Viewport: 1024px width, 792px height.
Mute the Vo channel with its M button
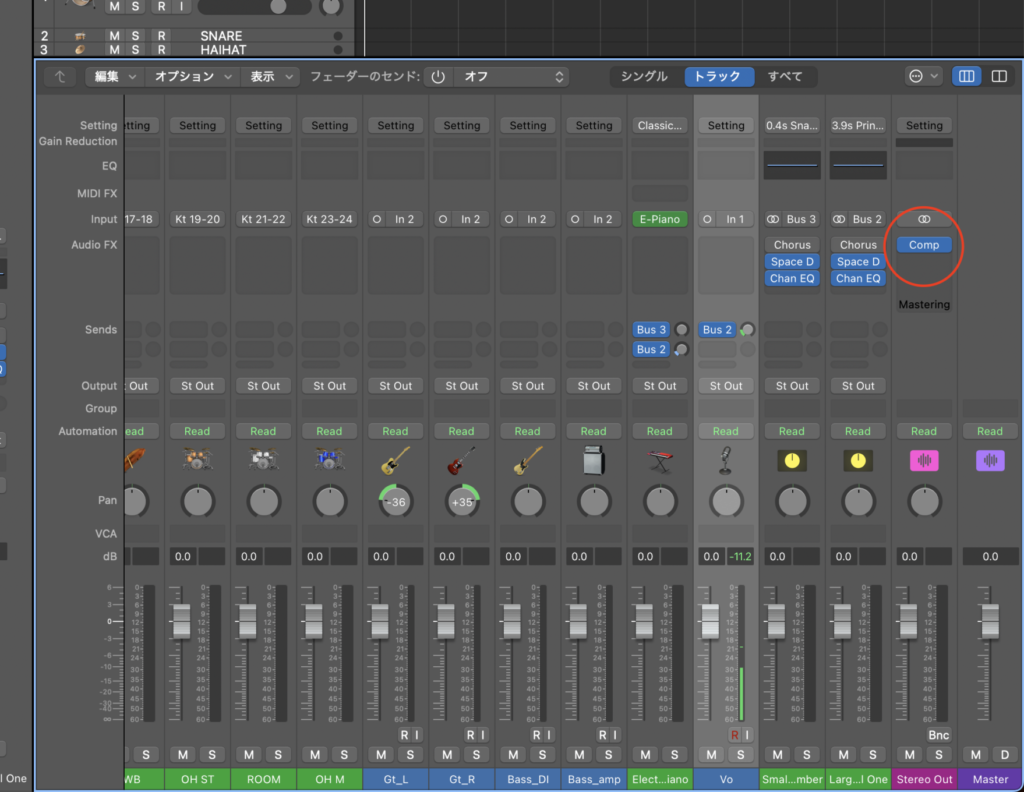(x=711, y=755)
